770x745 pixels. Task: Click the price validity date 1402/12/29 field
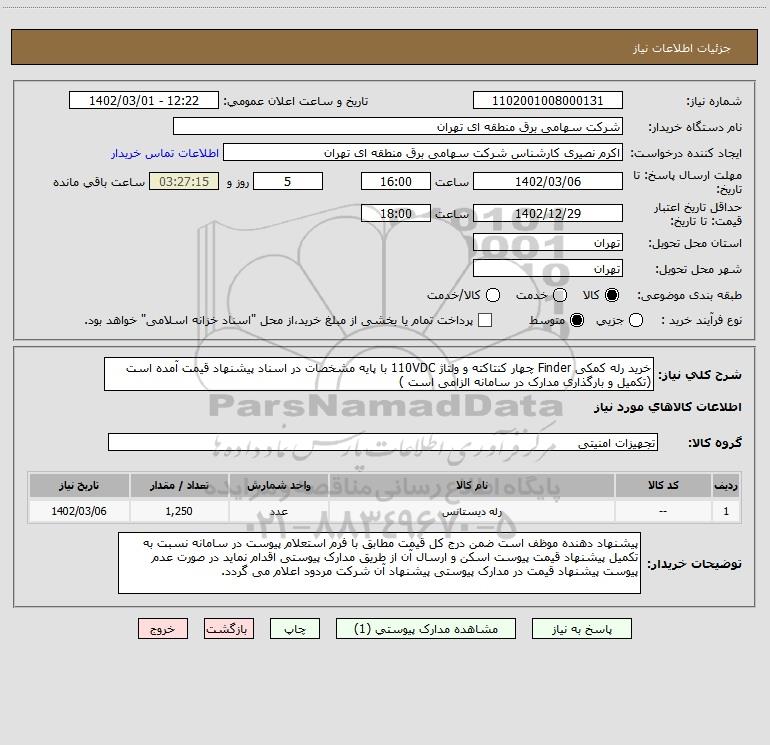[x=548, y=214]
